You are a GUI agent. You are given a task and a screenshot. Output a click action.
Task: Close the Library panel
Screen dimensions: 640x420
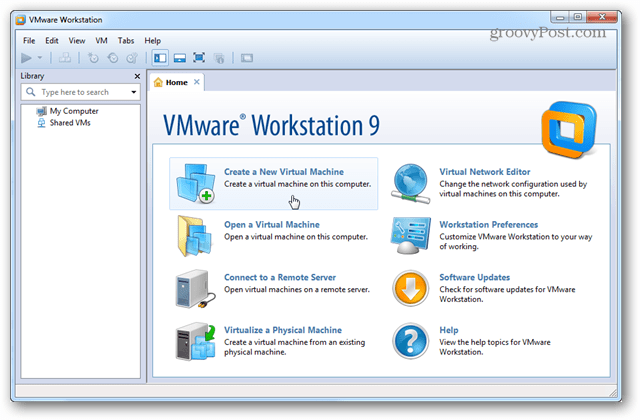pos(137,76)
